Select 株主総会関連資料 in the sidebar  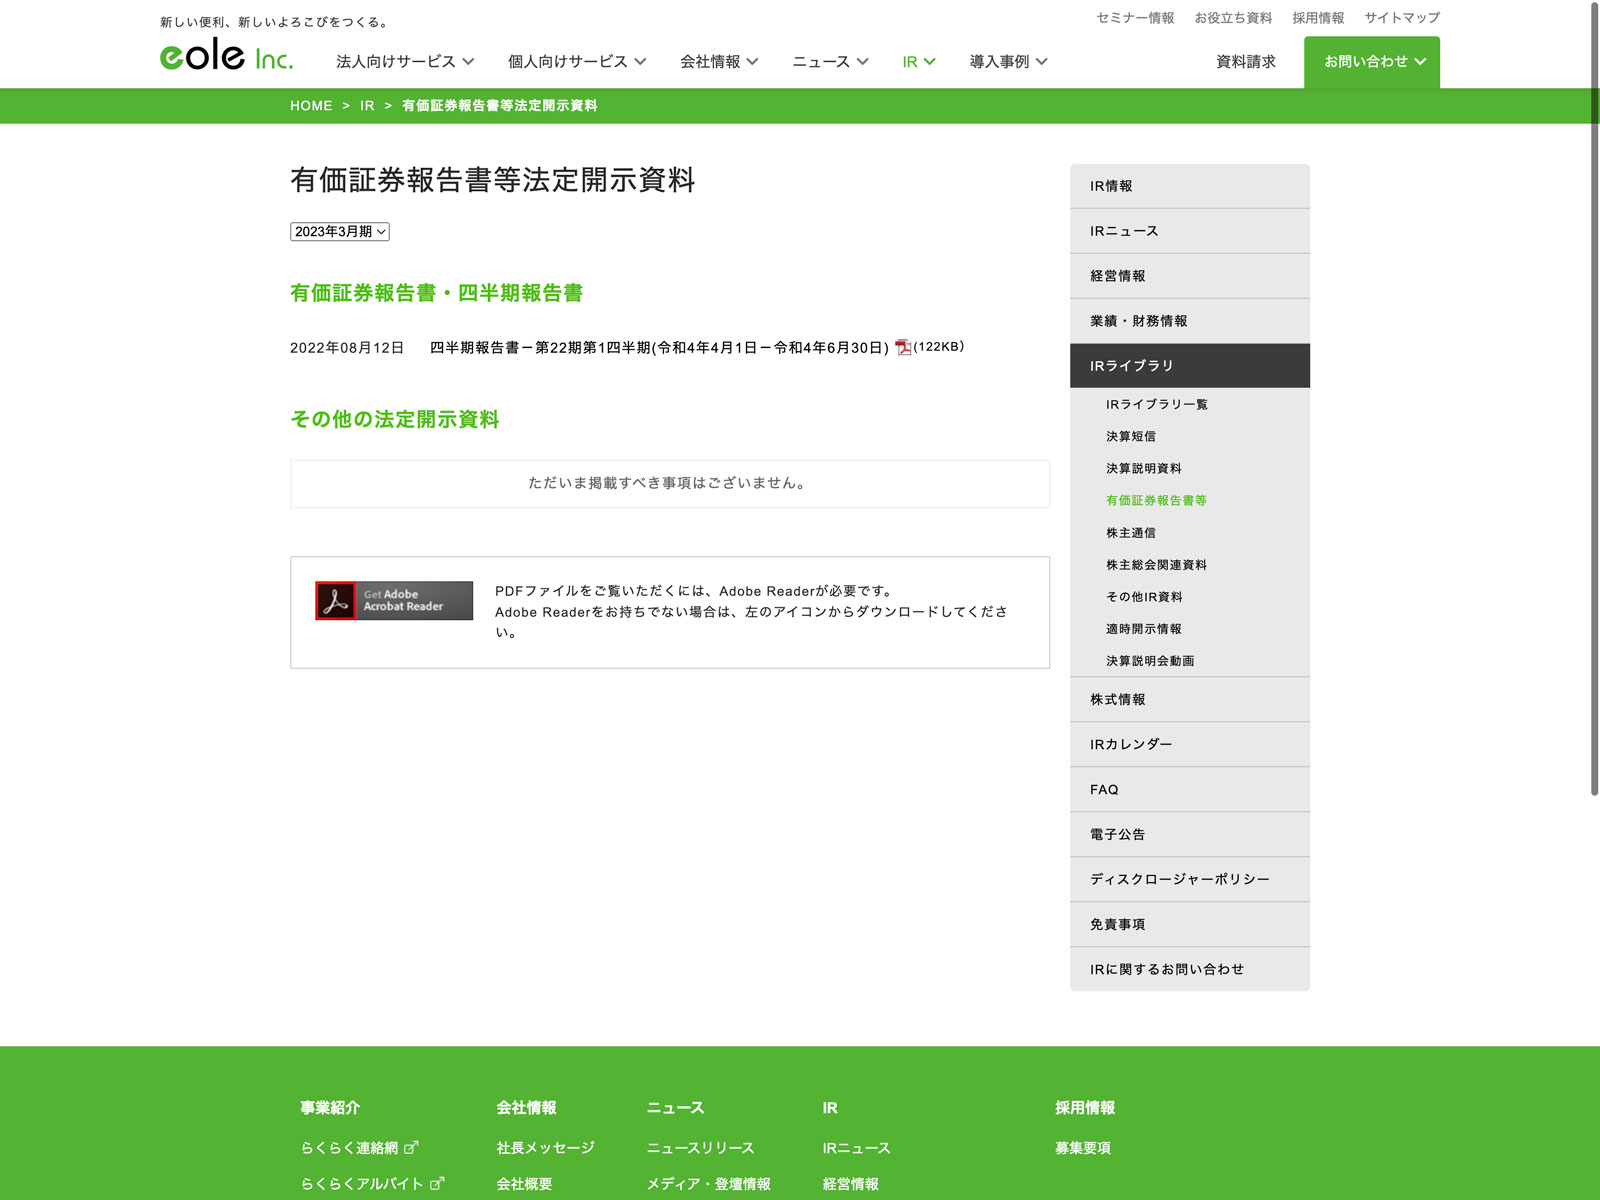(1156, 565)
